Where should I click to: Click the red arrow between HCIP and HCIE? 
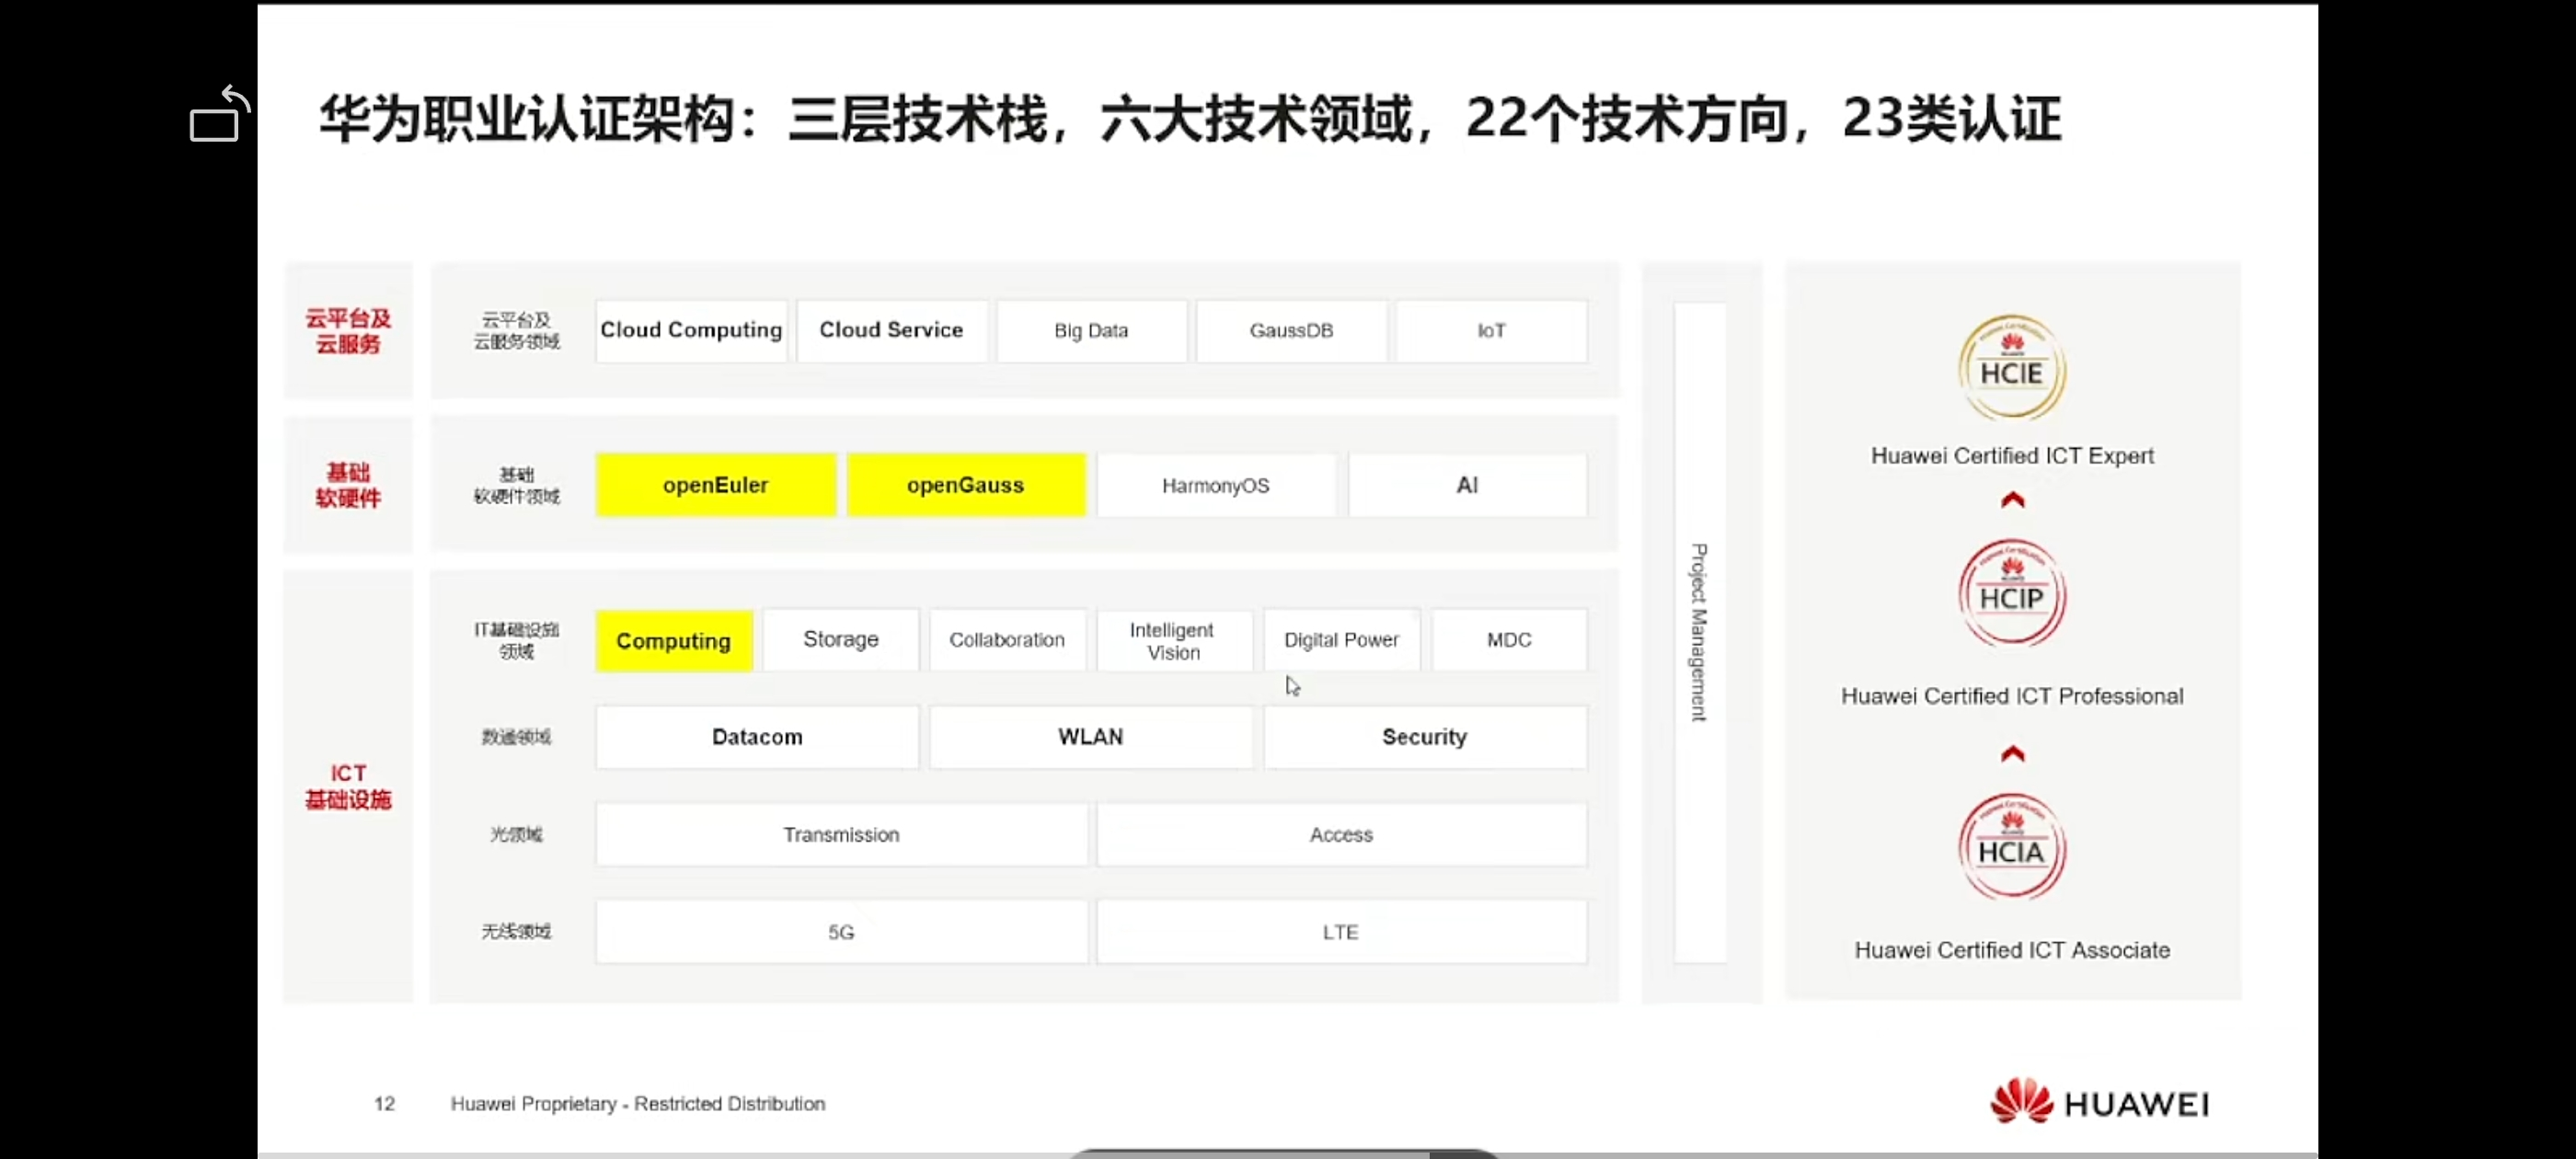pyautogui.click(x=2011, y=500)
